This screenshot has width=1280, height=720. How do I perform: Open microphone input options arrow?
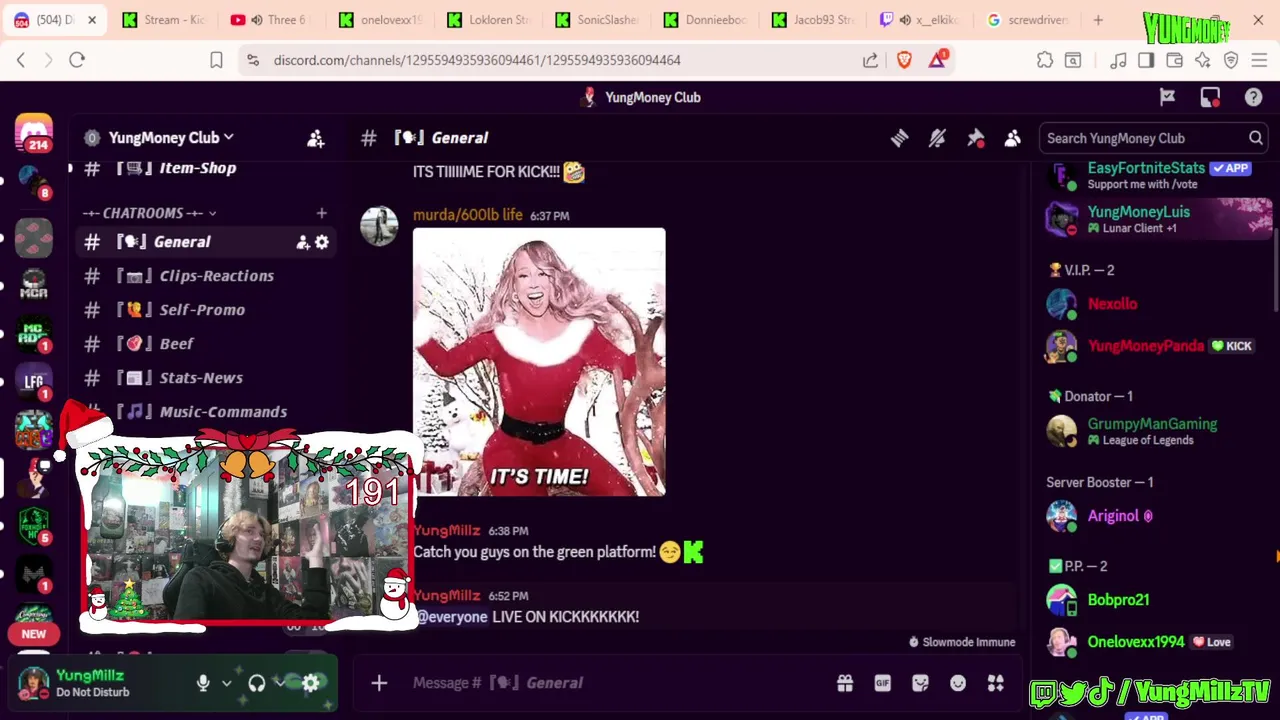pos(226,683)
